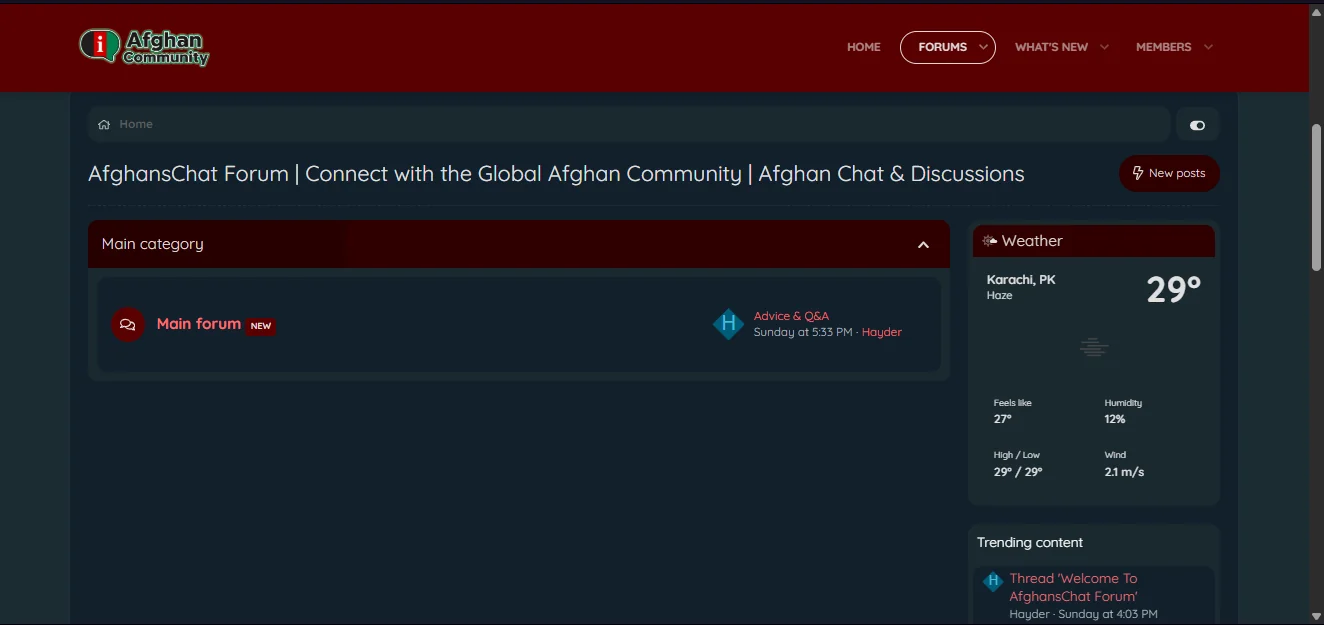Open the Advice & Q&A thread link
Viewport: 1324px width, 625px height.
[x=791, y=316]
